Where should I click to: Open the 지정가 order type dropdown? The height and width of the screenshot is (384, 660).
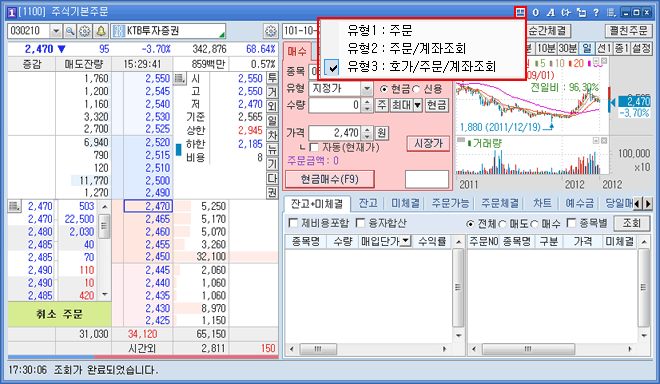[367, 89]
